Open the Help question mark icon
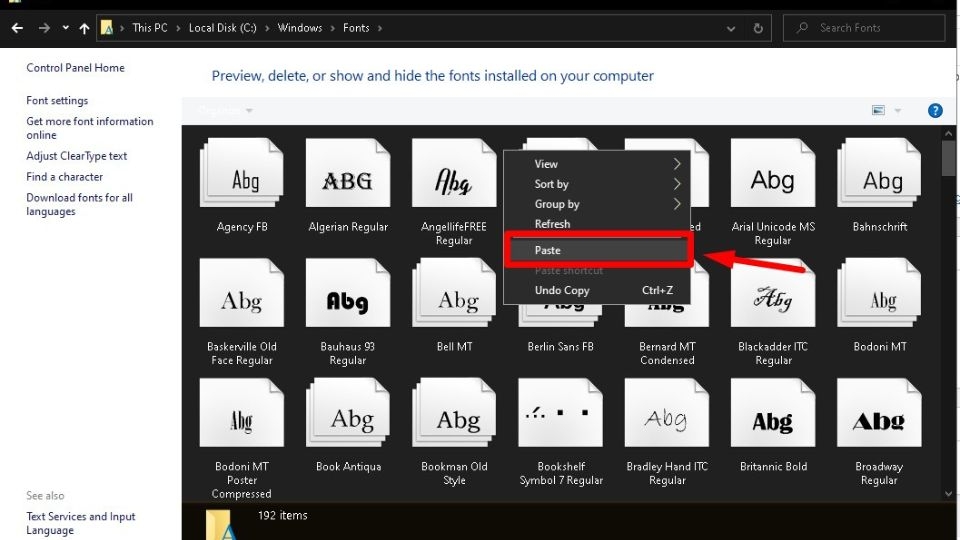The width and height of the screenshot is (960, 540). pyautogui.click(x=935, y=110)
